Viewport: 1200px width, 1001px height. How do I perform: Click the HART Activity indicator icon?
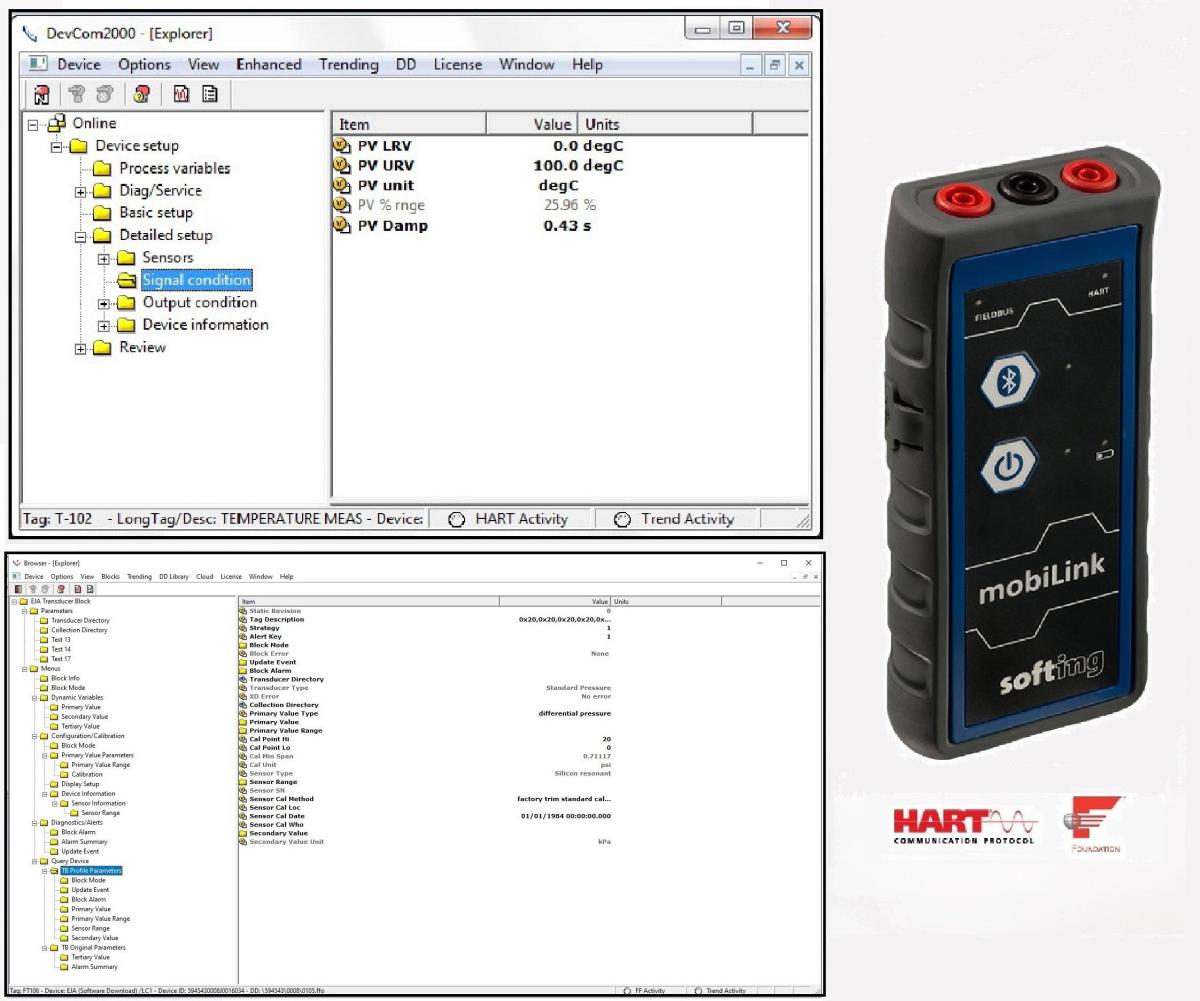(457, 519)
